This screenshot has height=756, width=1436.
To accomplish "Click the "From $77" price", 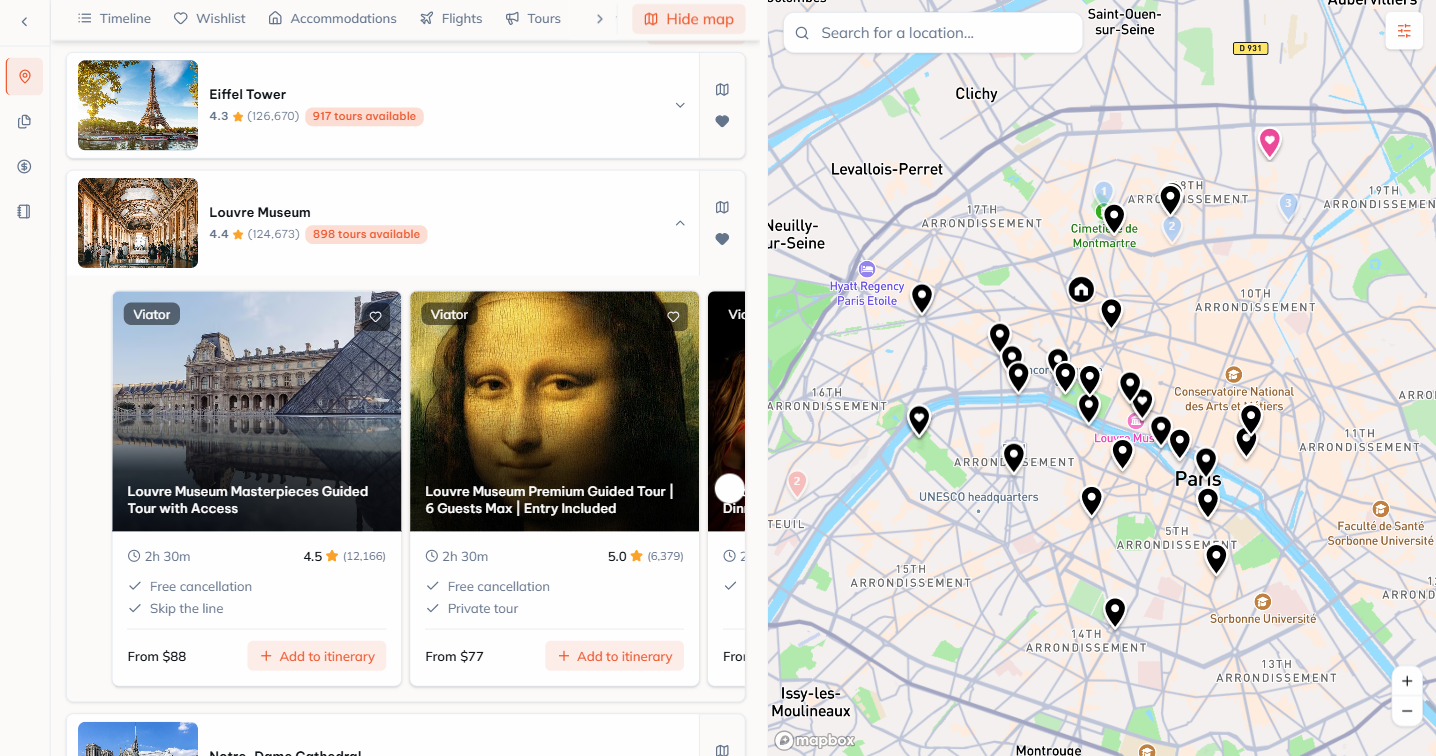I will tap(454, 657).
